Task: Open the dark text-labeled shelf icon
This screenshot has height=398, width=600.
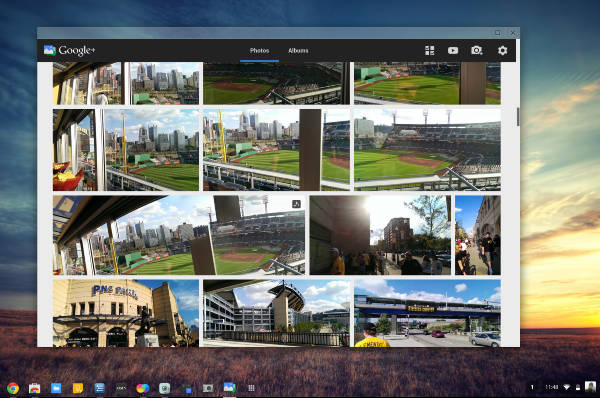Action: (121, 388)
